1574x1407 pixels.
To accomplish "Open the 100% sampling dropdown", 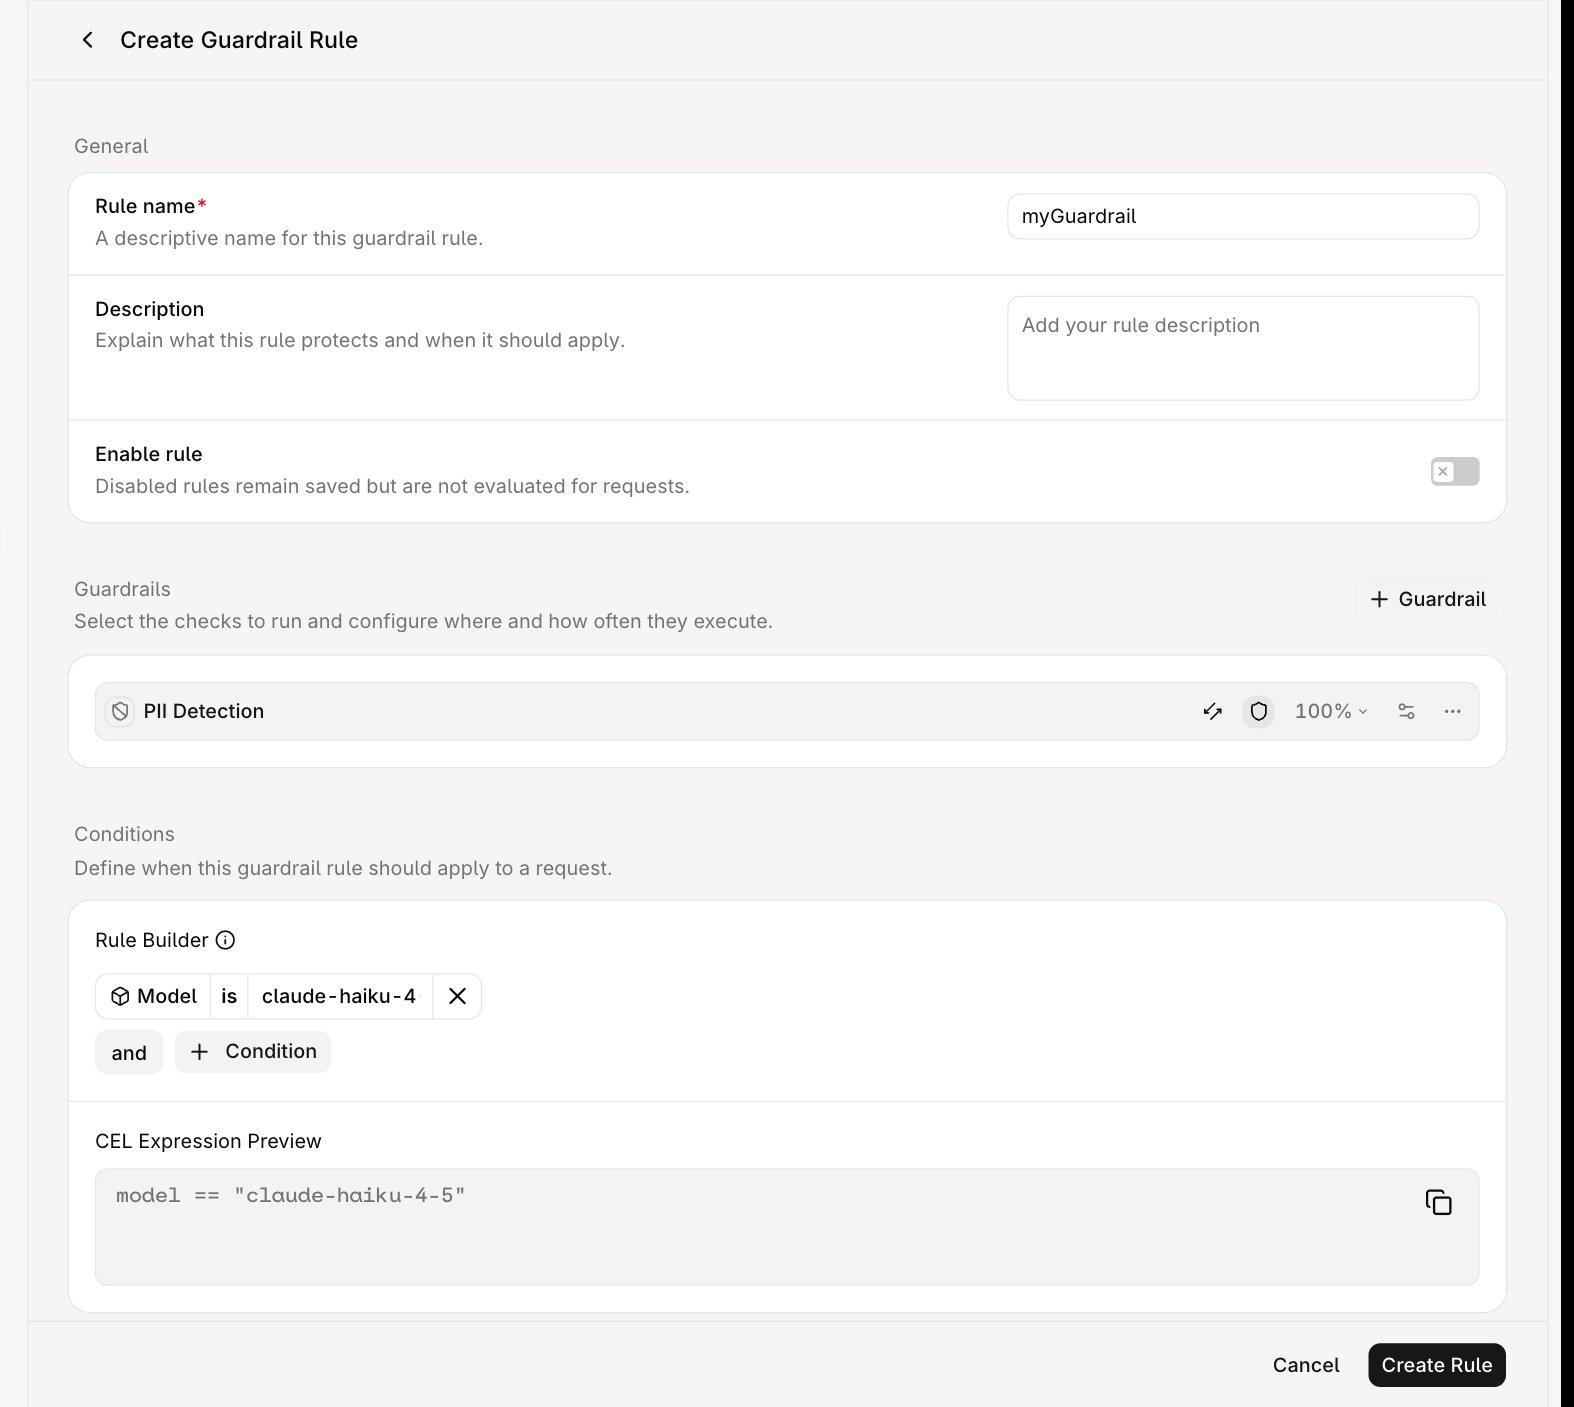I will [x=1331, y=712].
